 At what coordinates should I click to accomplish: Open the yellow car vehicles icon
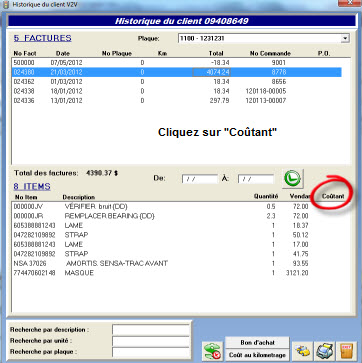coord(302,351)
